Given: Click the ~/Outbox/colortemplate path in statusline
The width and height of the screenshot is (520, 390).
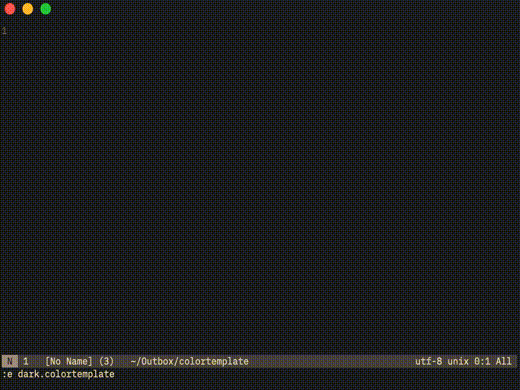Looking at the screenshot, I should click(189, 361).
